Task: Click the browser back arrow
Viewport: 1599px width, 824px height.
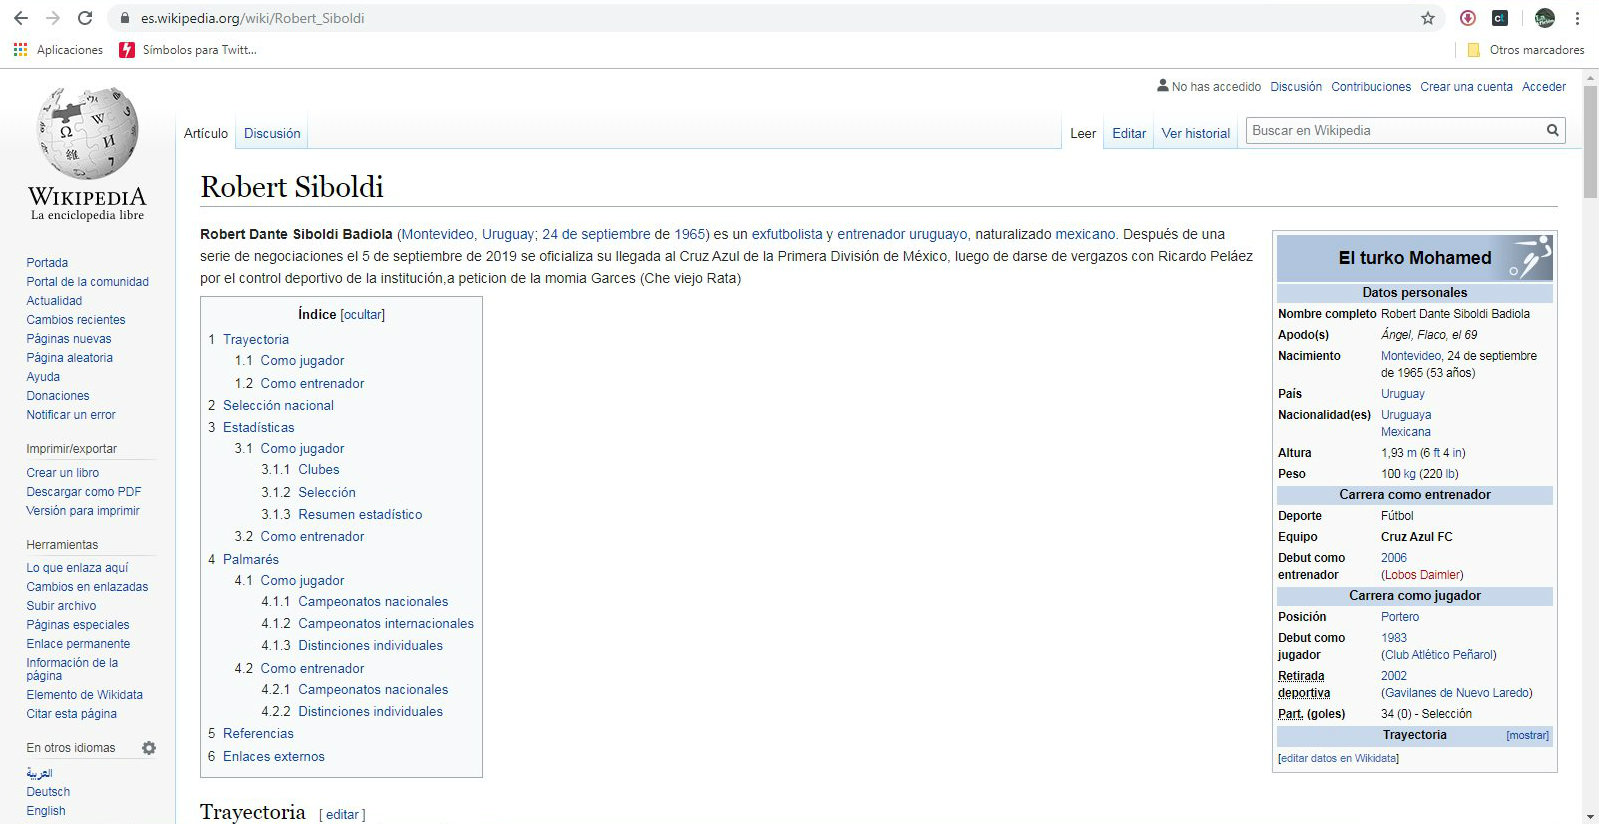Action: tap(20, 18)
